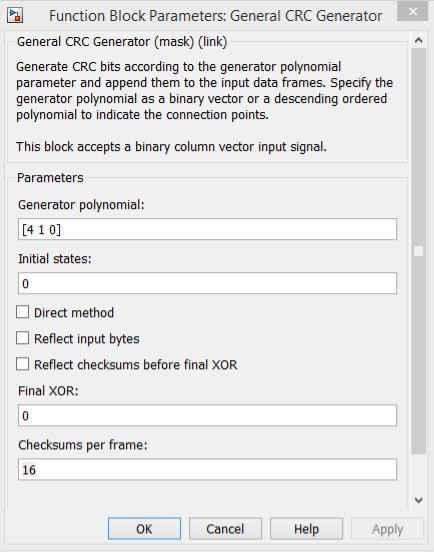The image size is (434, 553).
Task: Check Reflect checksums before final XOR
Action: (x=23, y=364)
